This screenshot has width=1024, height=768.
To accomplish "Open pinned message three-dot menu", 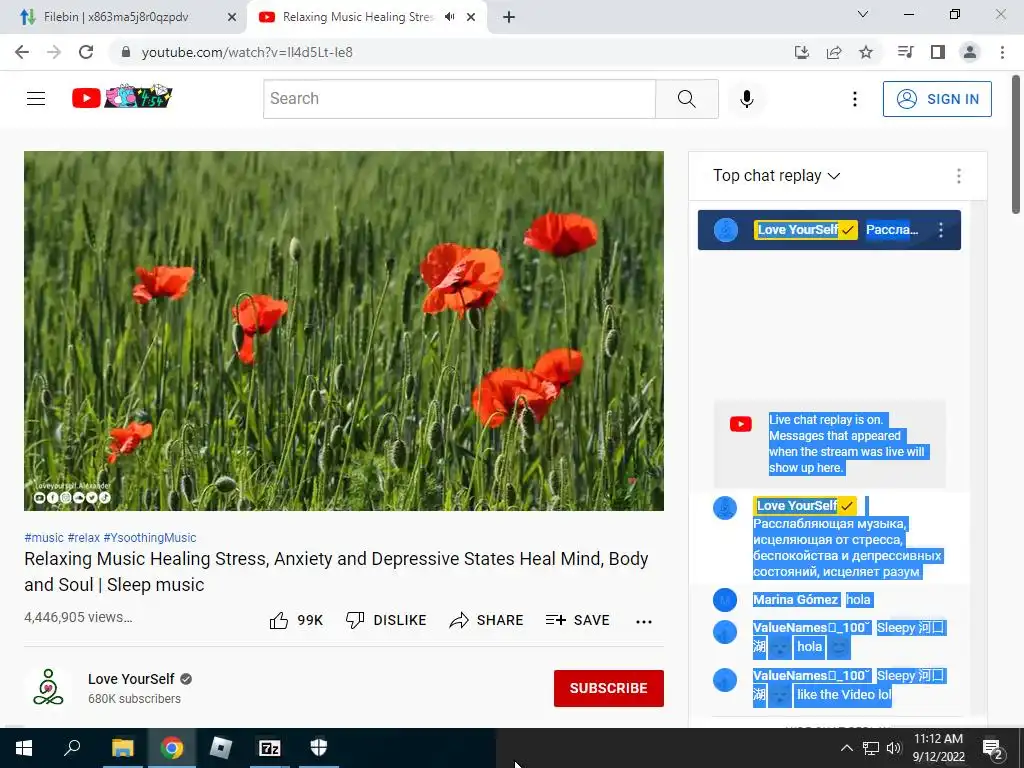I will pyautogui.click(x=940, y=230).
